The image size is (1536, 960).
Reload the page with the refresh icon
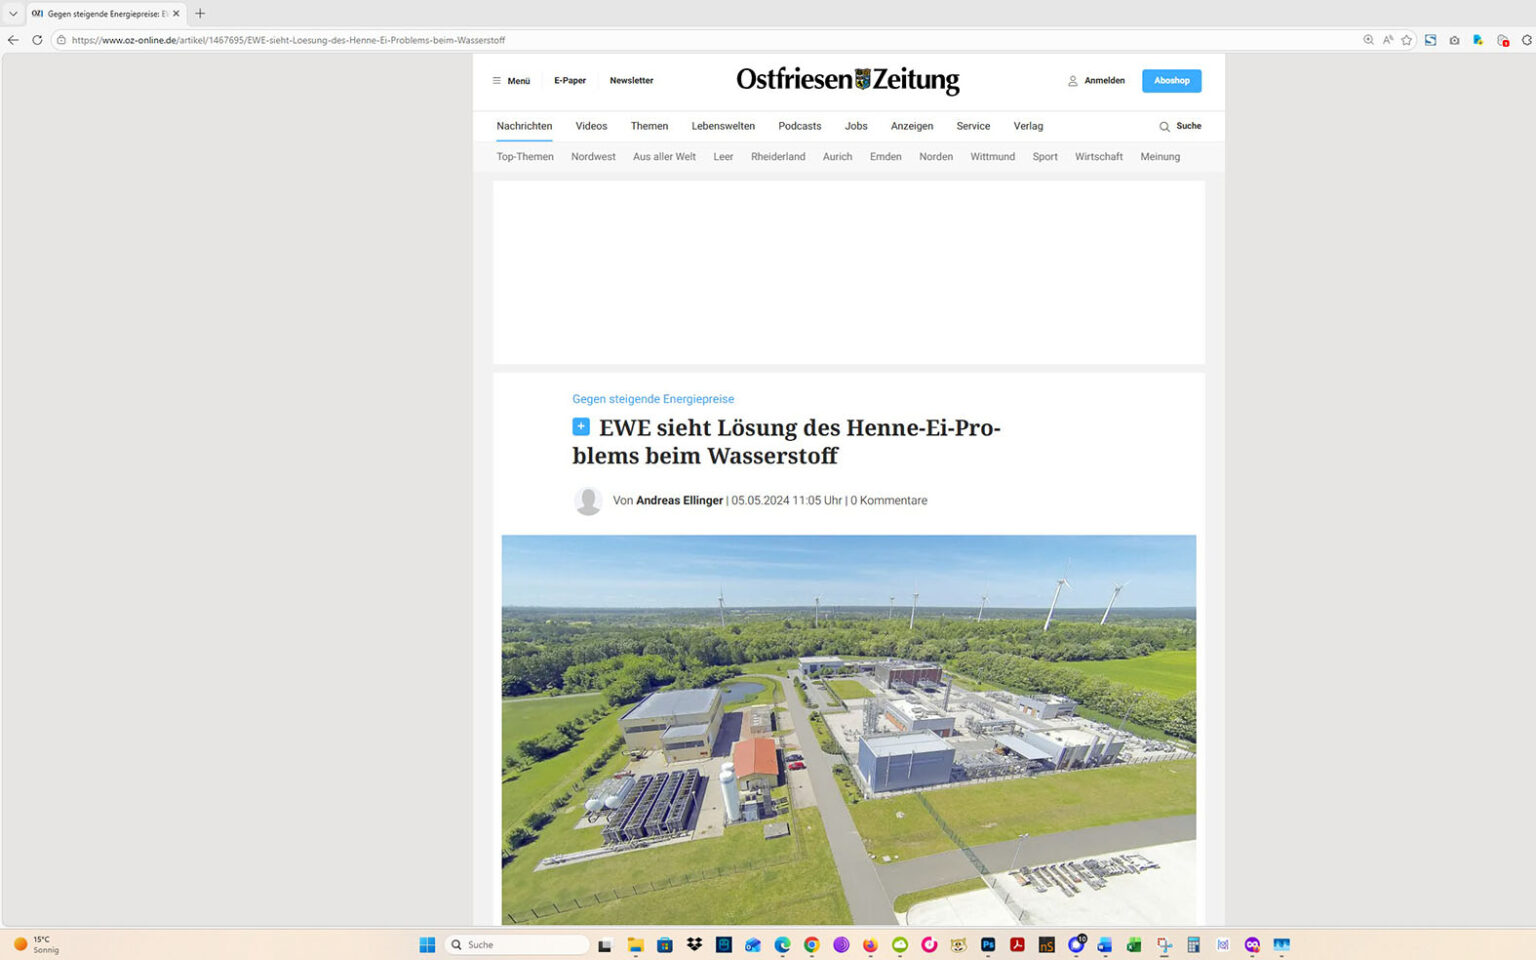pyautogui.click(x=36, y=40)
